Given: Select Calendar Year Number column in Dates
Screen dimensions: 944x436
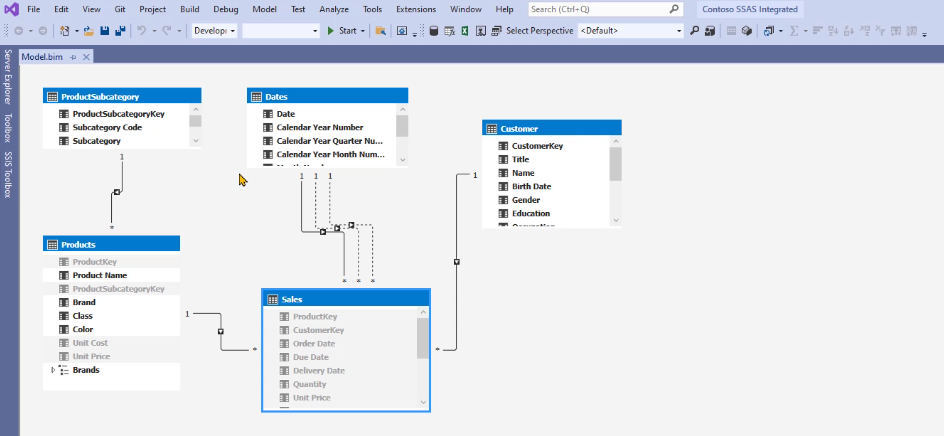Looking at the screenshot, I should [320, 128].
